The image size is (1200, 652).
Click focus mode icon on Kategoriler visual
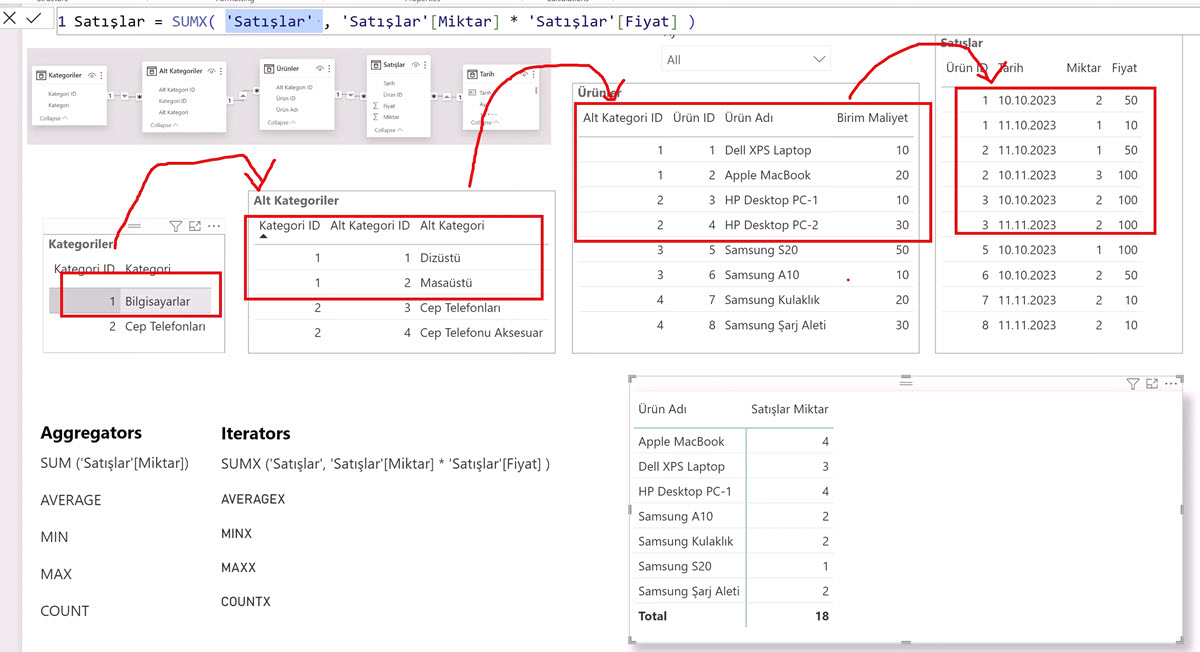195,227
